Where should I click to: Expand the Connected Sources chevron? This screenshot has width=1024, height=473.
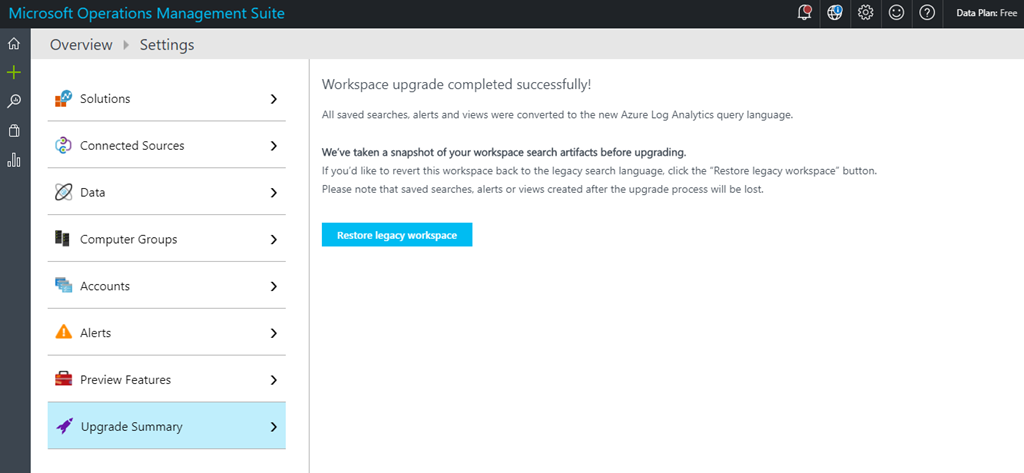273,146
